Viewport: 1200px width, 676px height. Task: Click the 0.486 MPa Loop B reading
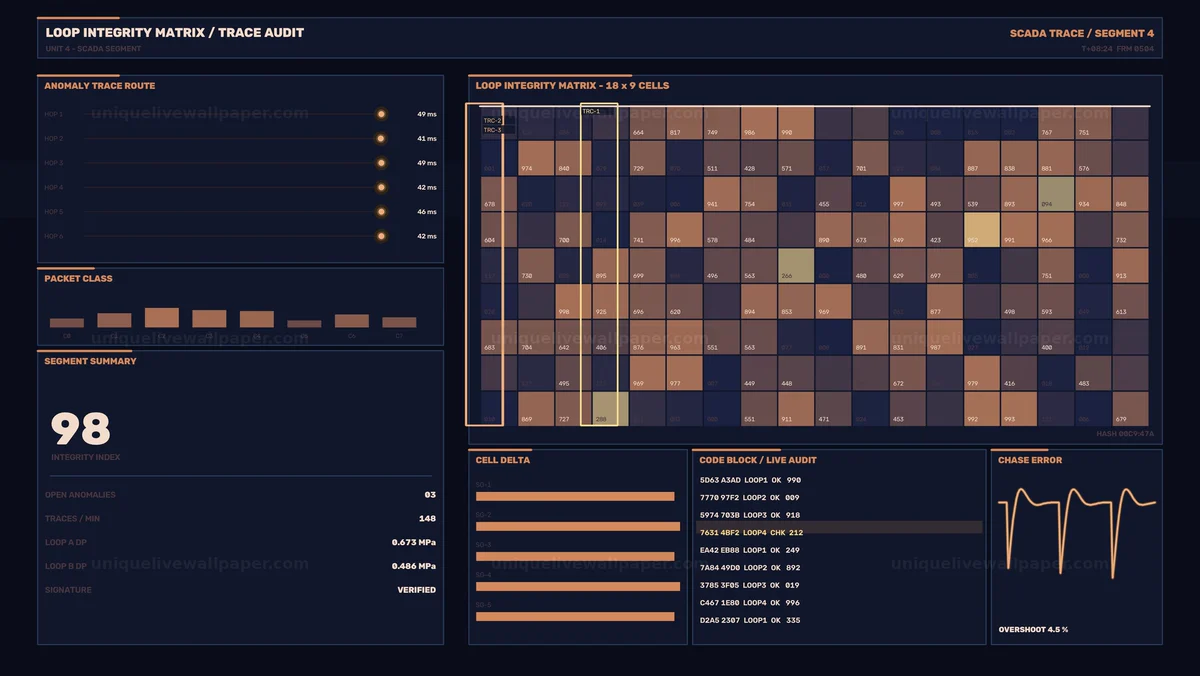click(414, 566)
